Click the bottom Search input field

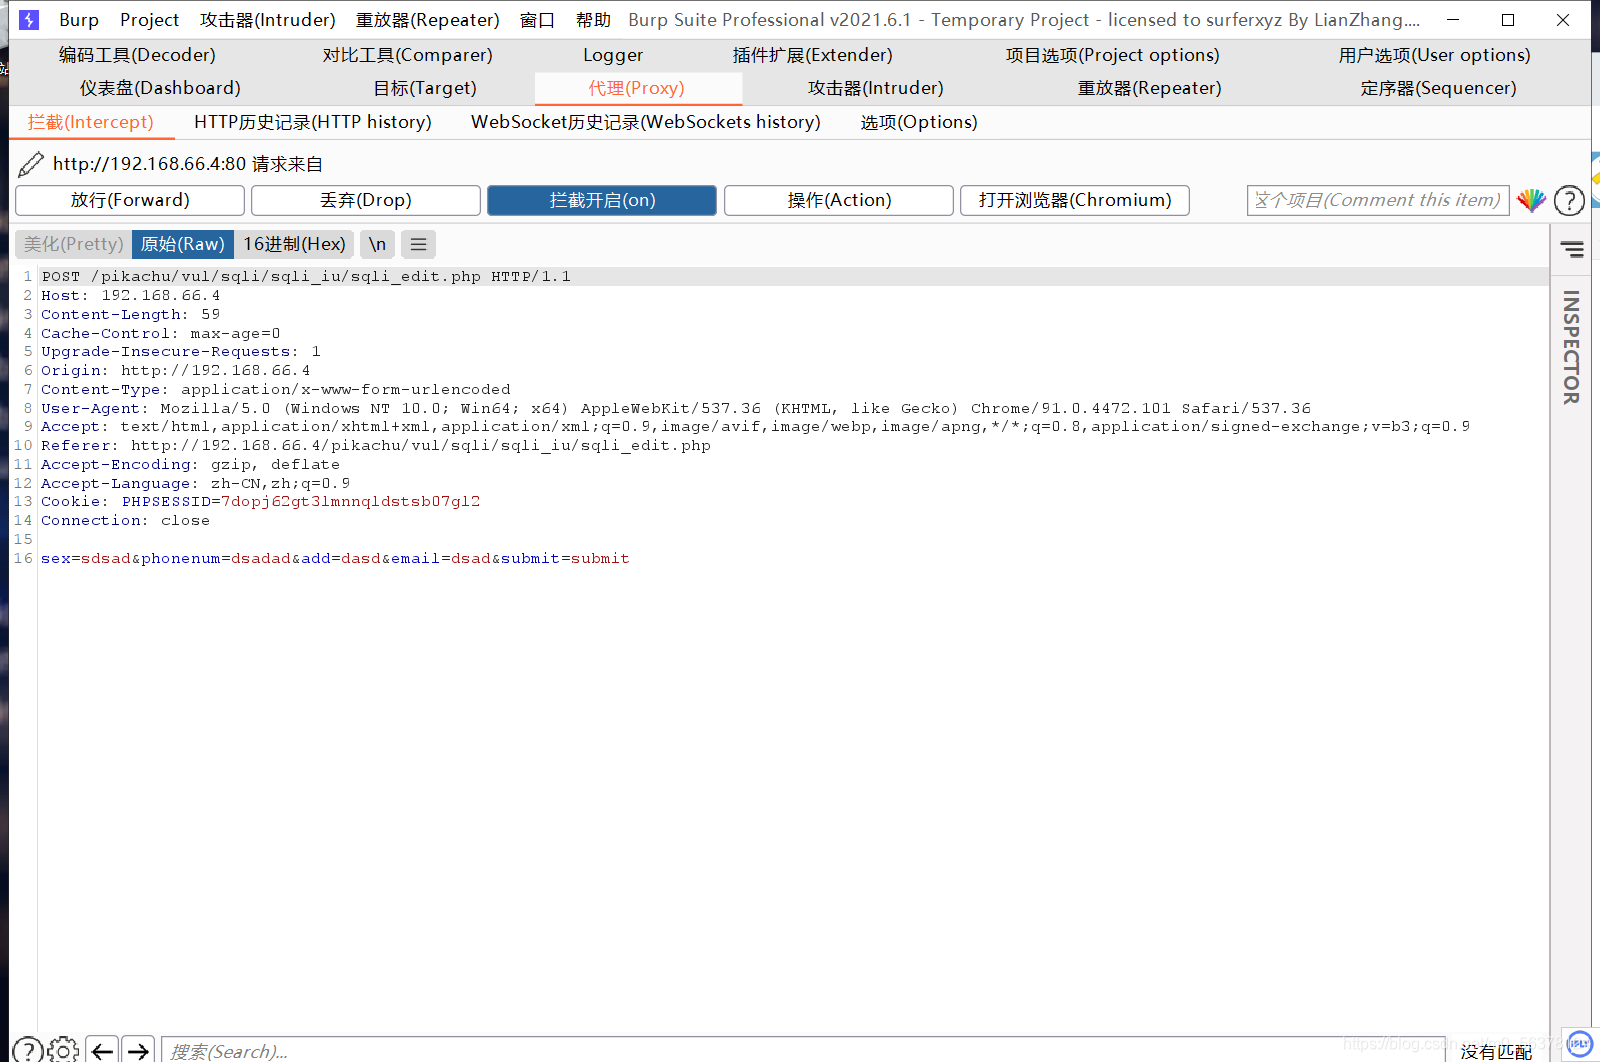tap(803, 1050)
